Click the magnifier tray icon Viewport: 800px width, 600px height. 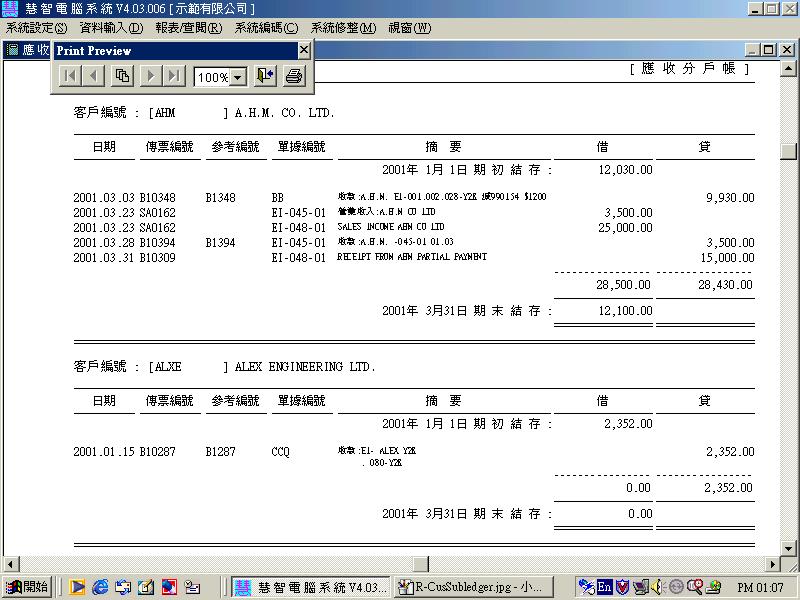pos(694,587)
